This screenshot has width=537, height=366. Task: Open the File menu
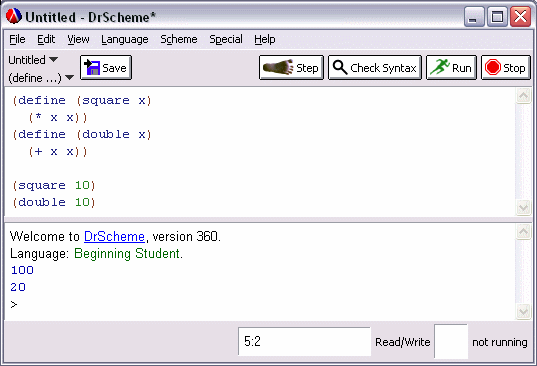[x=17, y=39]
